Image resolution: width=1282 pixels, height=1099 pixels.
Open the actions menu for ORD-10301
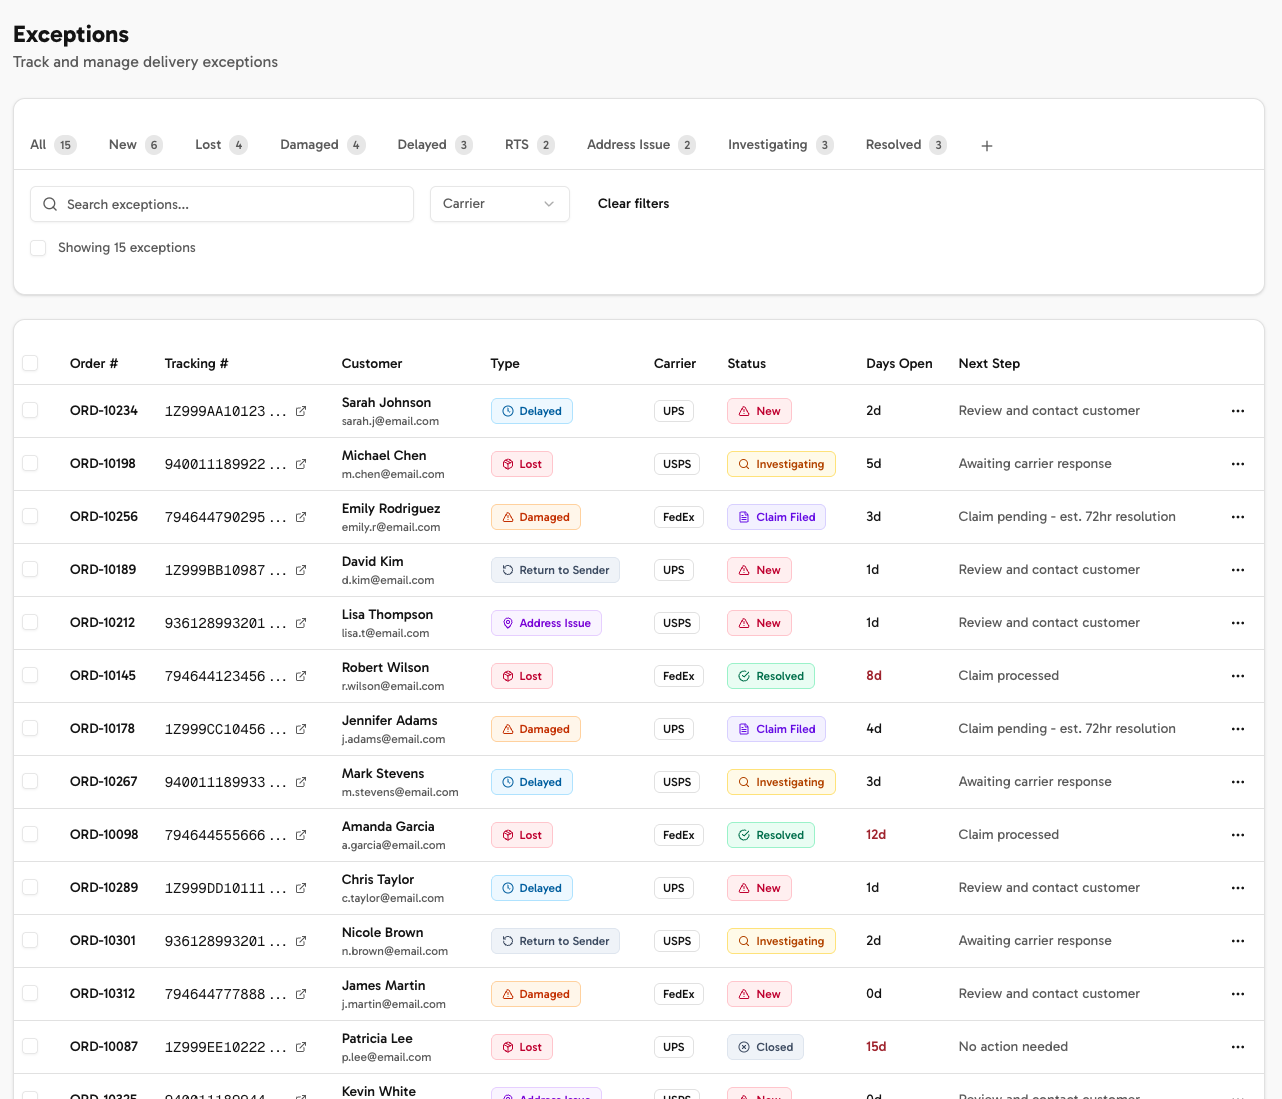pyautogui.click(x=1238, y=940)
